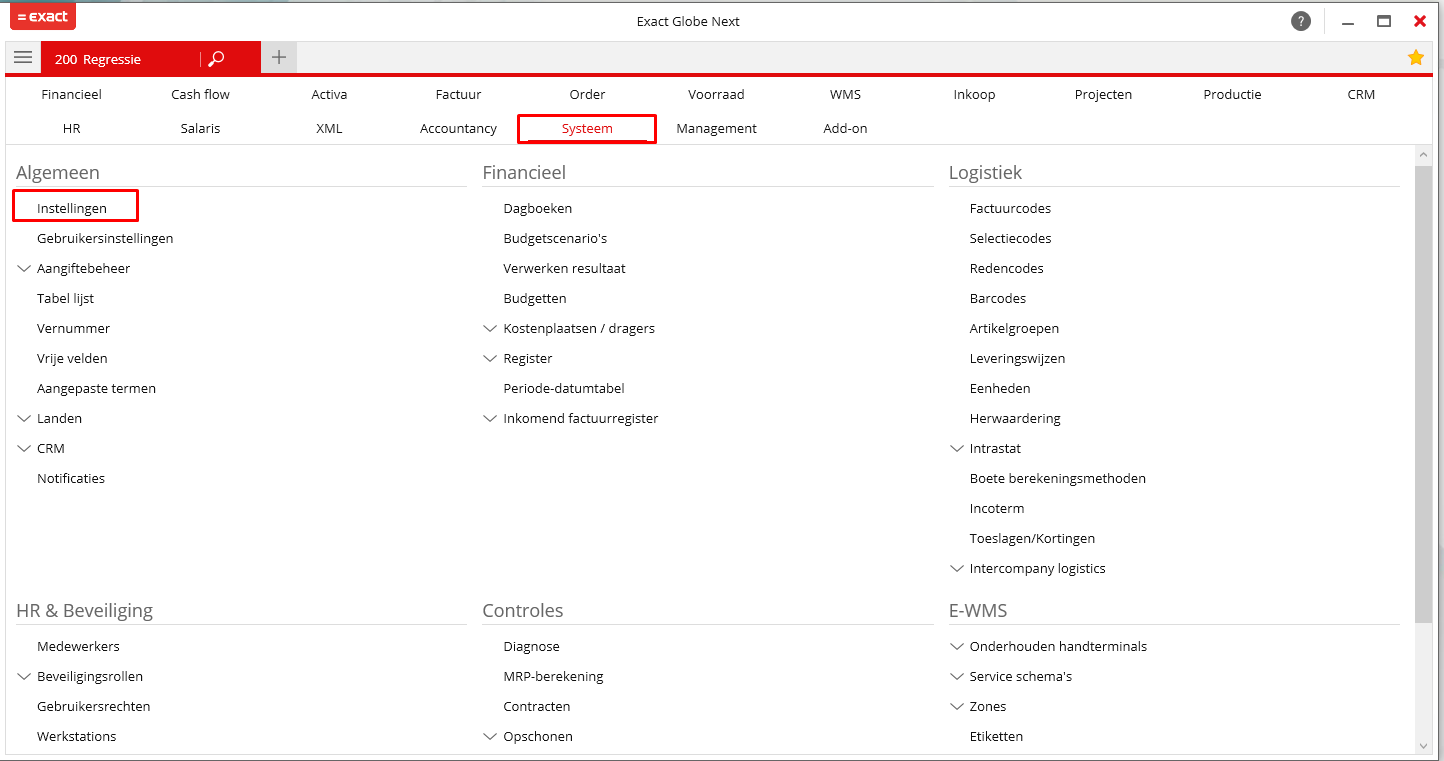The width and height of the screenshot is (1444, 761).
Task: Expand the Aangiftebeheer section
Action: pyautogui.click(x=24, y=269)
